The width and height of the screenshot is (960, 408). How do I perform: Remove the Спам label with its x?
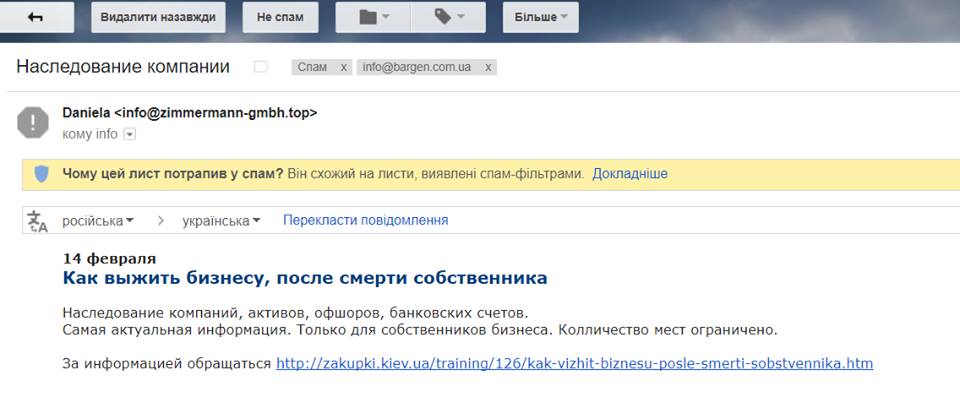[x=344, y=67]
